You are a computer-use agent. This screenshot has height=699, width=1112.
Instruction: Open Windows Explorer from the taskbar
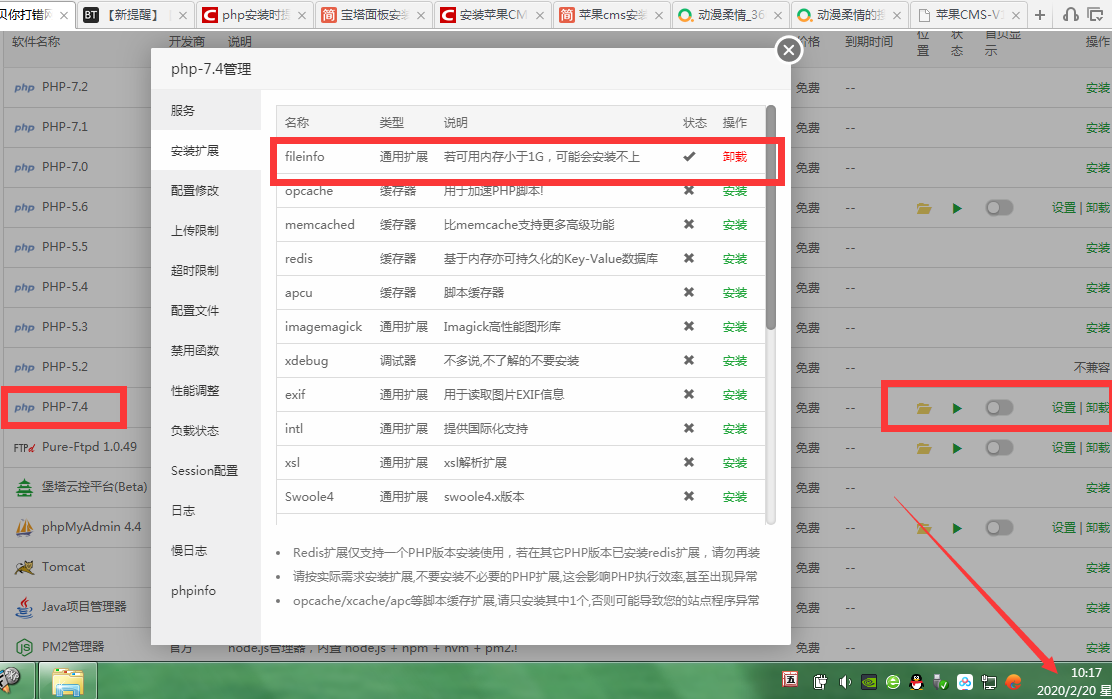69,682
